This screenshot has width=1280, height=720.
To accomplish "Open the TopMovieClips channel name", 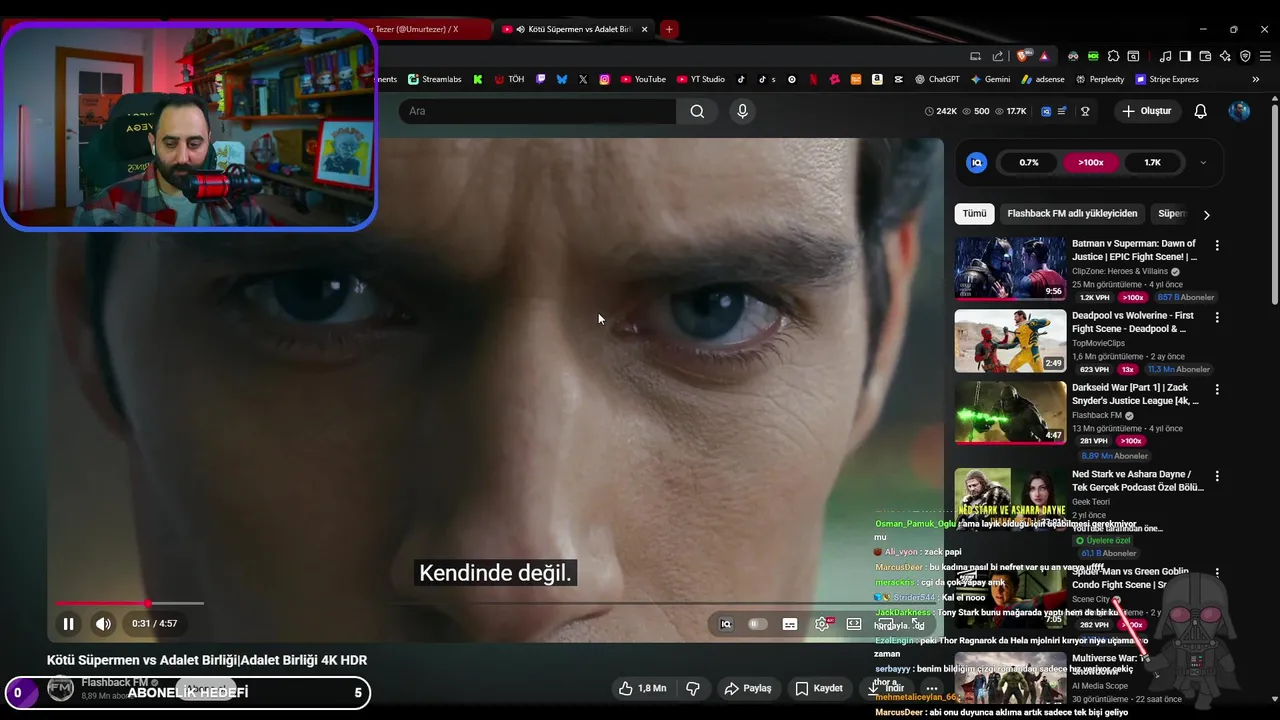I will point(1098,343).
